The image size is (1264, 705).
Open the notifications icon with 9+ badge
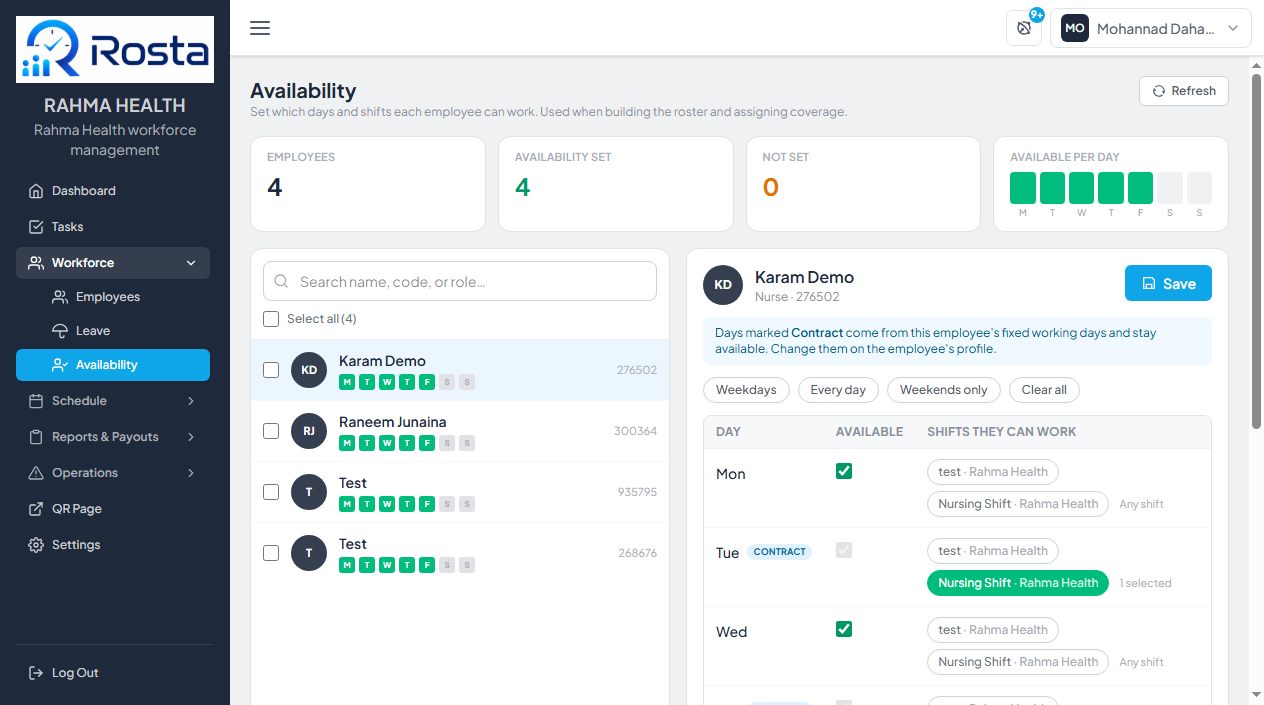point(1024,28)
